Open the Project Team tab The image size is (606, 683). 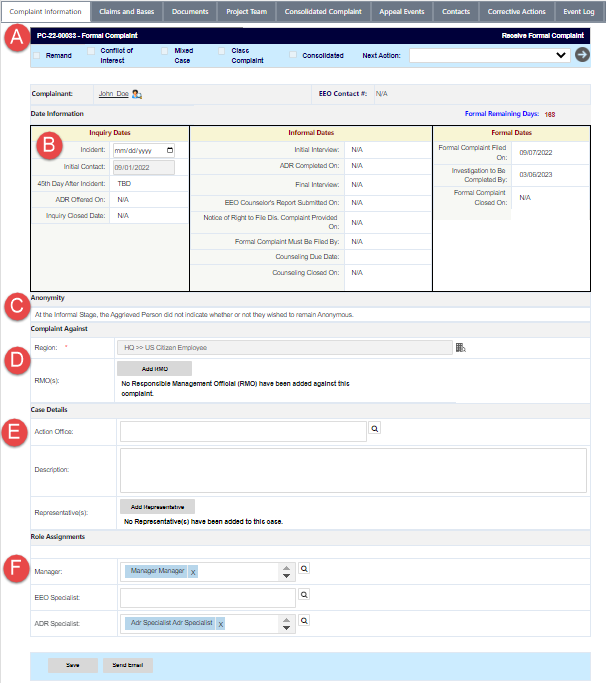coord(247,12)
